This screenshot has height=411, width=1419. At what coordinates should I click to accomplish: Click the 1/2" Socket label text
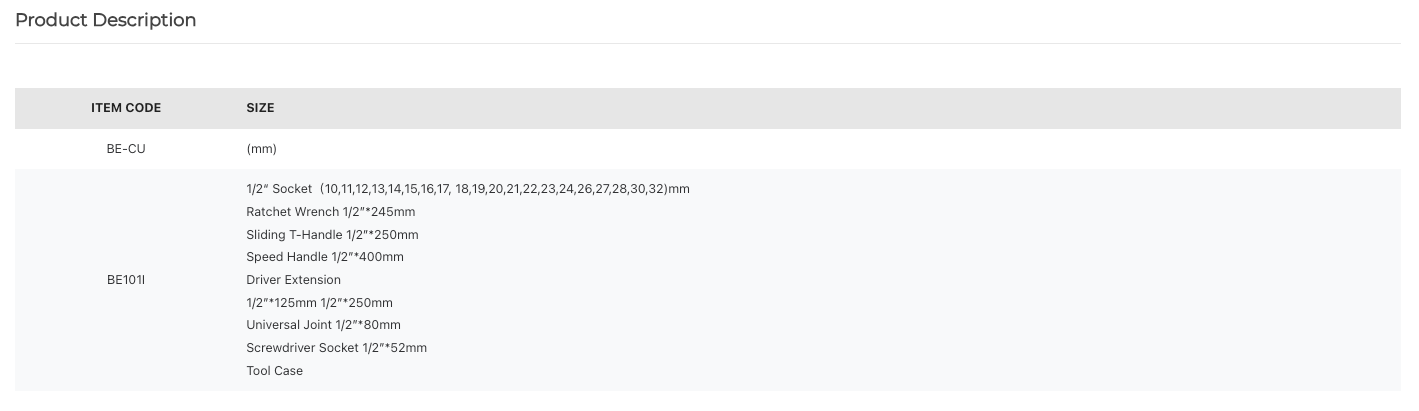click(x=279, y=189)
